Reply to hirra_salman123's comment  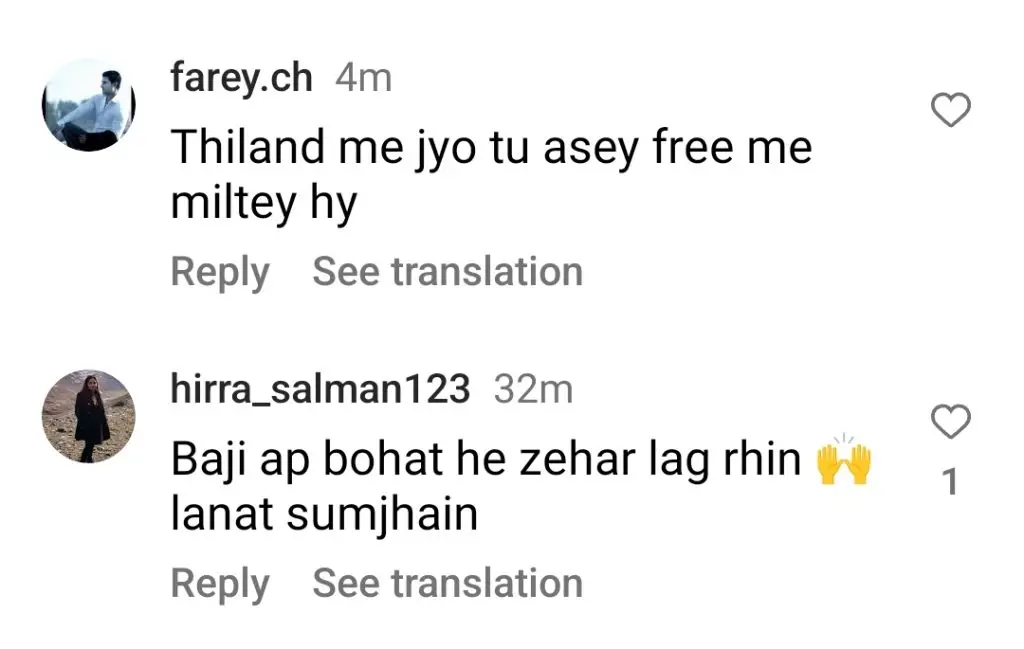219,583
